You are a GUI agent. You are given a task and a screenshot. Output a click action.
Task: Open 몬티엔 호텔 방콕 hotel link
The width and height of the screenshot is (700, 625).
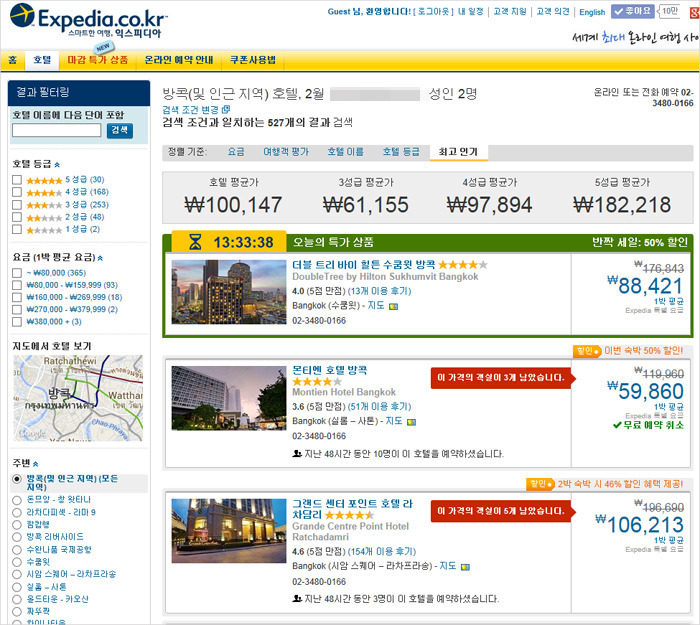[329, 370]
